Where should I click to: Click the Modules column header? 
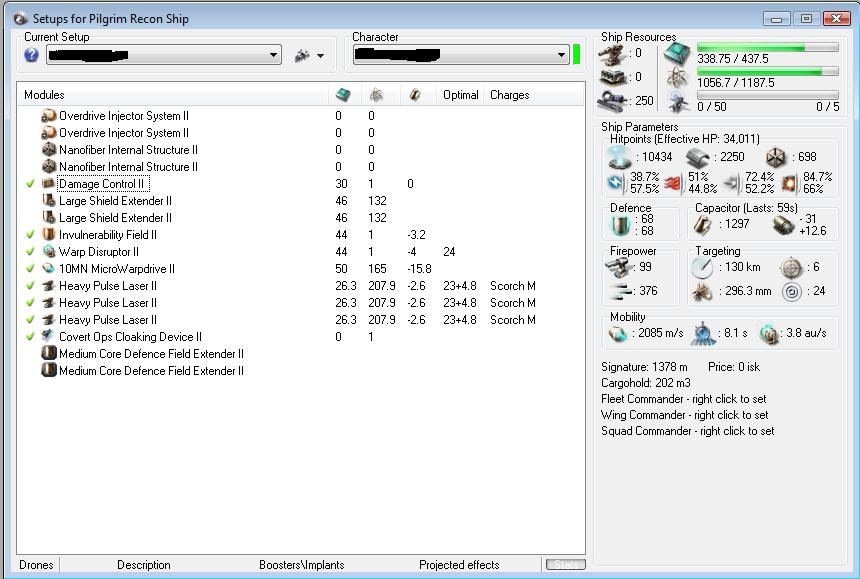pos(44,95)
